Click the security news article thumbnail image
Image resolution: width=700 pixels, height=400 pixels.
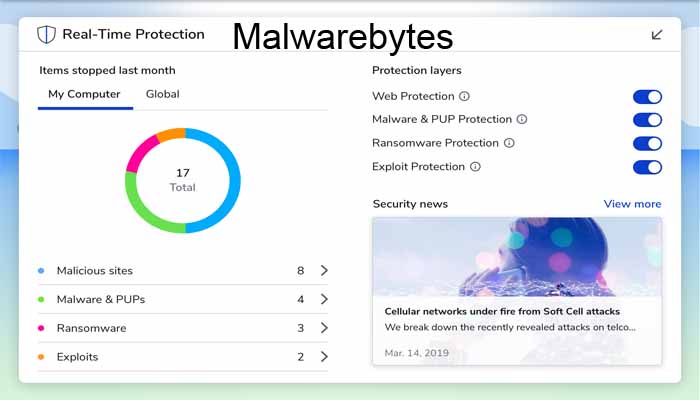tap(517, 257)
